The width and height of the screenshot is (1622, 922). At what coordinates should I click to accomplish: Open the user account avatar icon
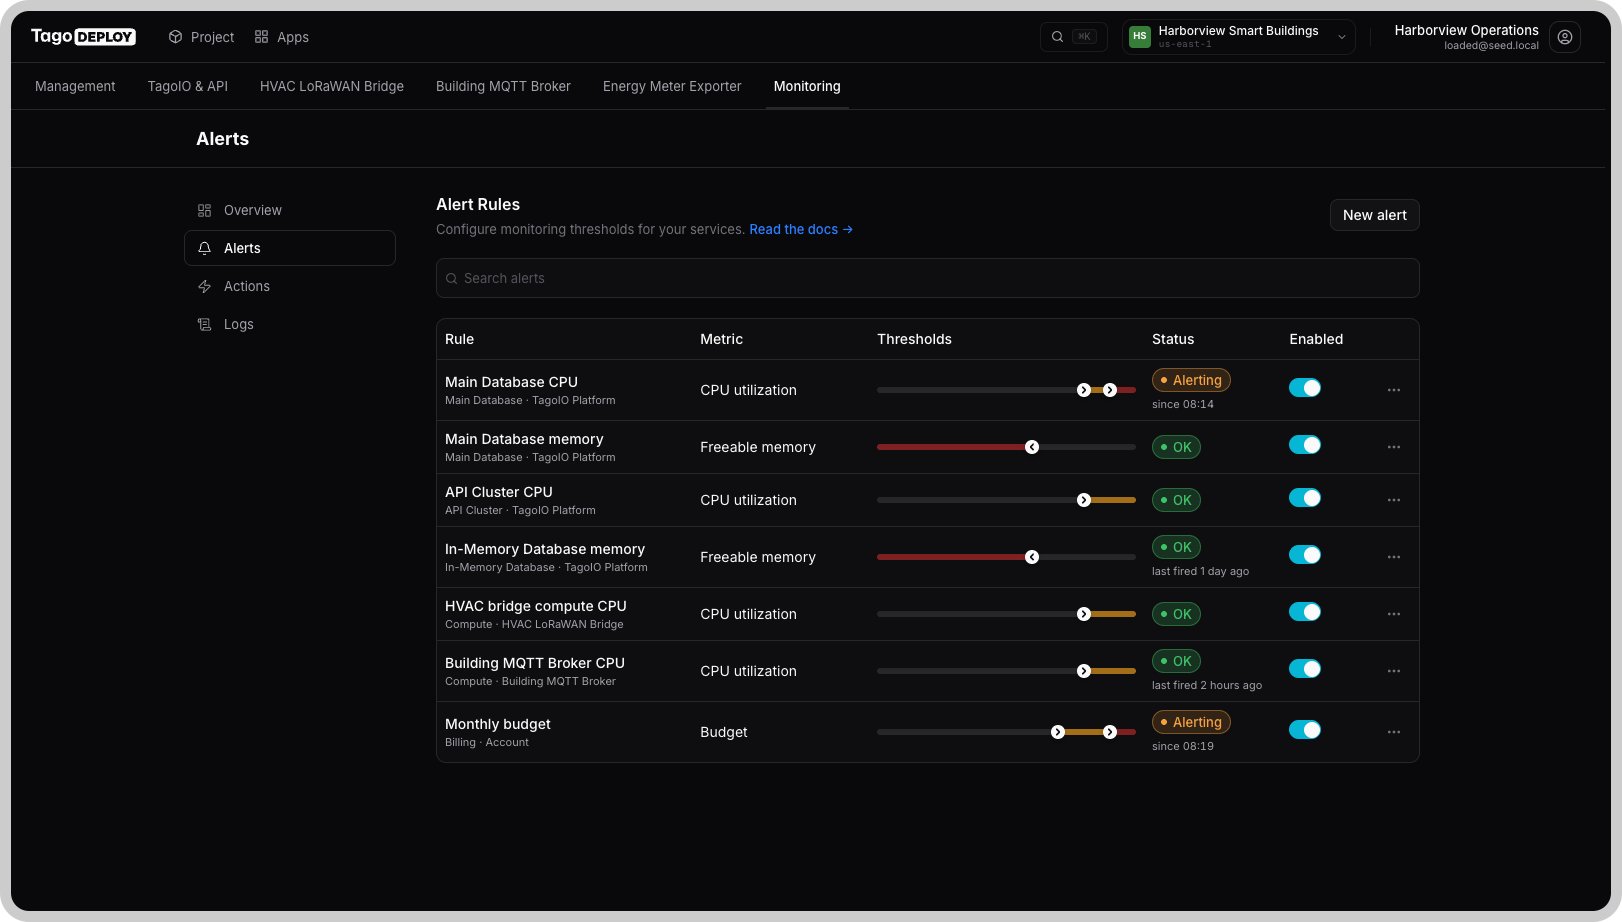tap(1565, 37)
